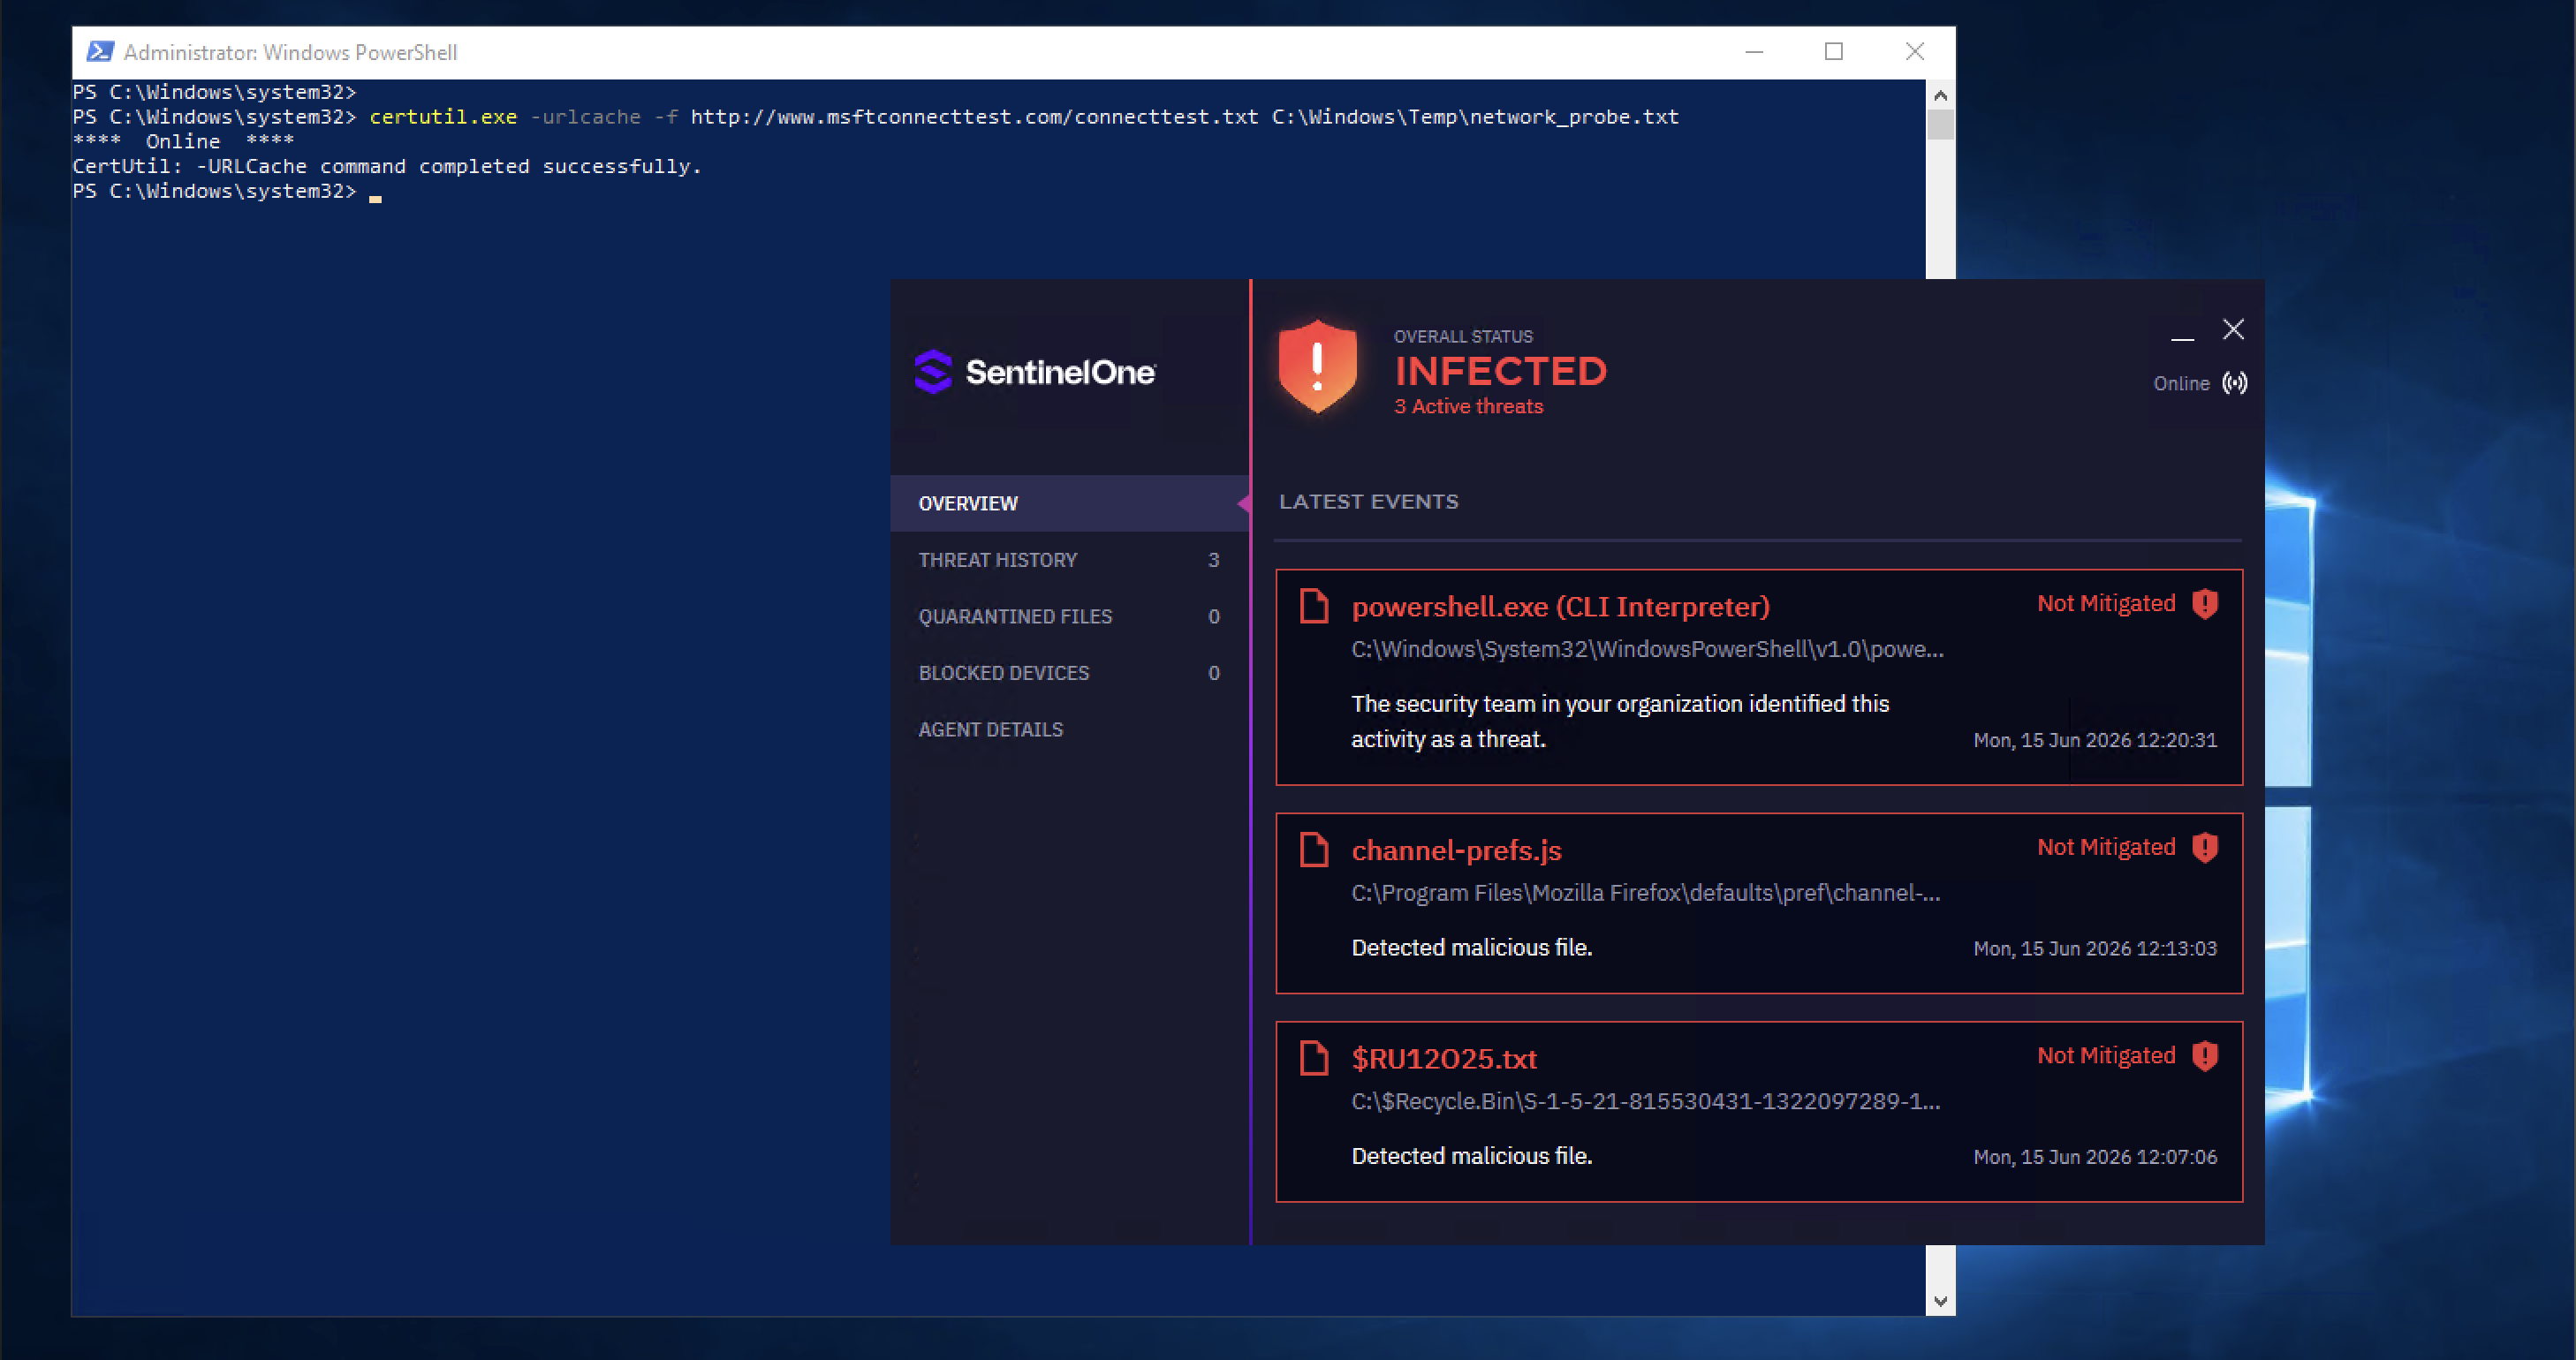Click the file icon beside channel-prefs.js
The image size is (2576, 1360).
[1314, 850]
